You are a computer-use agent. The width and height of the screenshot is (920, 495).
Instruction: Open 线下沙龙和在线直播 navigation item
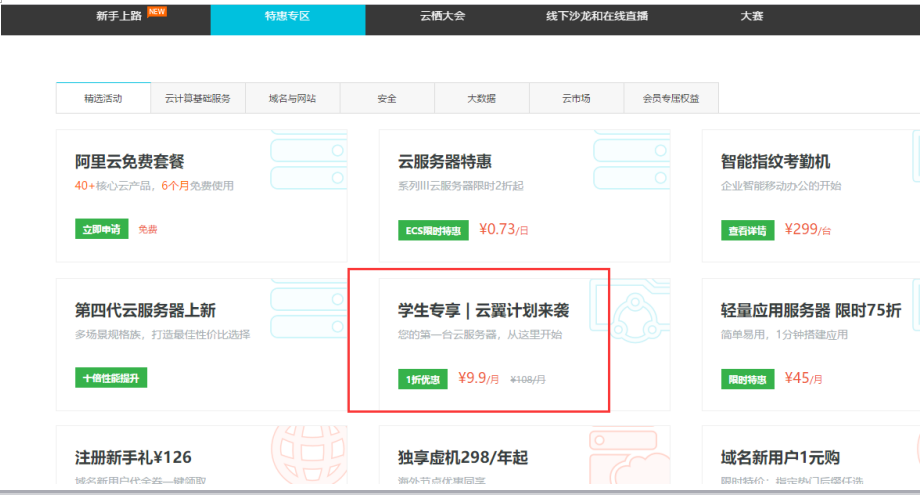pos(597,16)
